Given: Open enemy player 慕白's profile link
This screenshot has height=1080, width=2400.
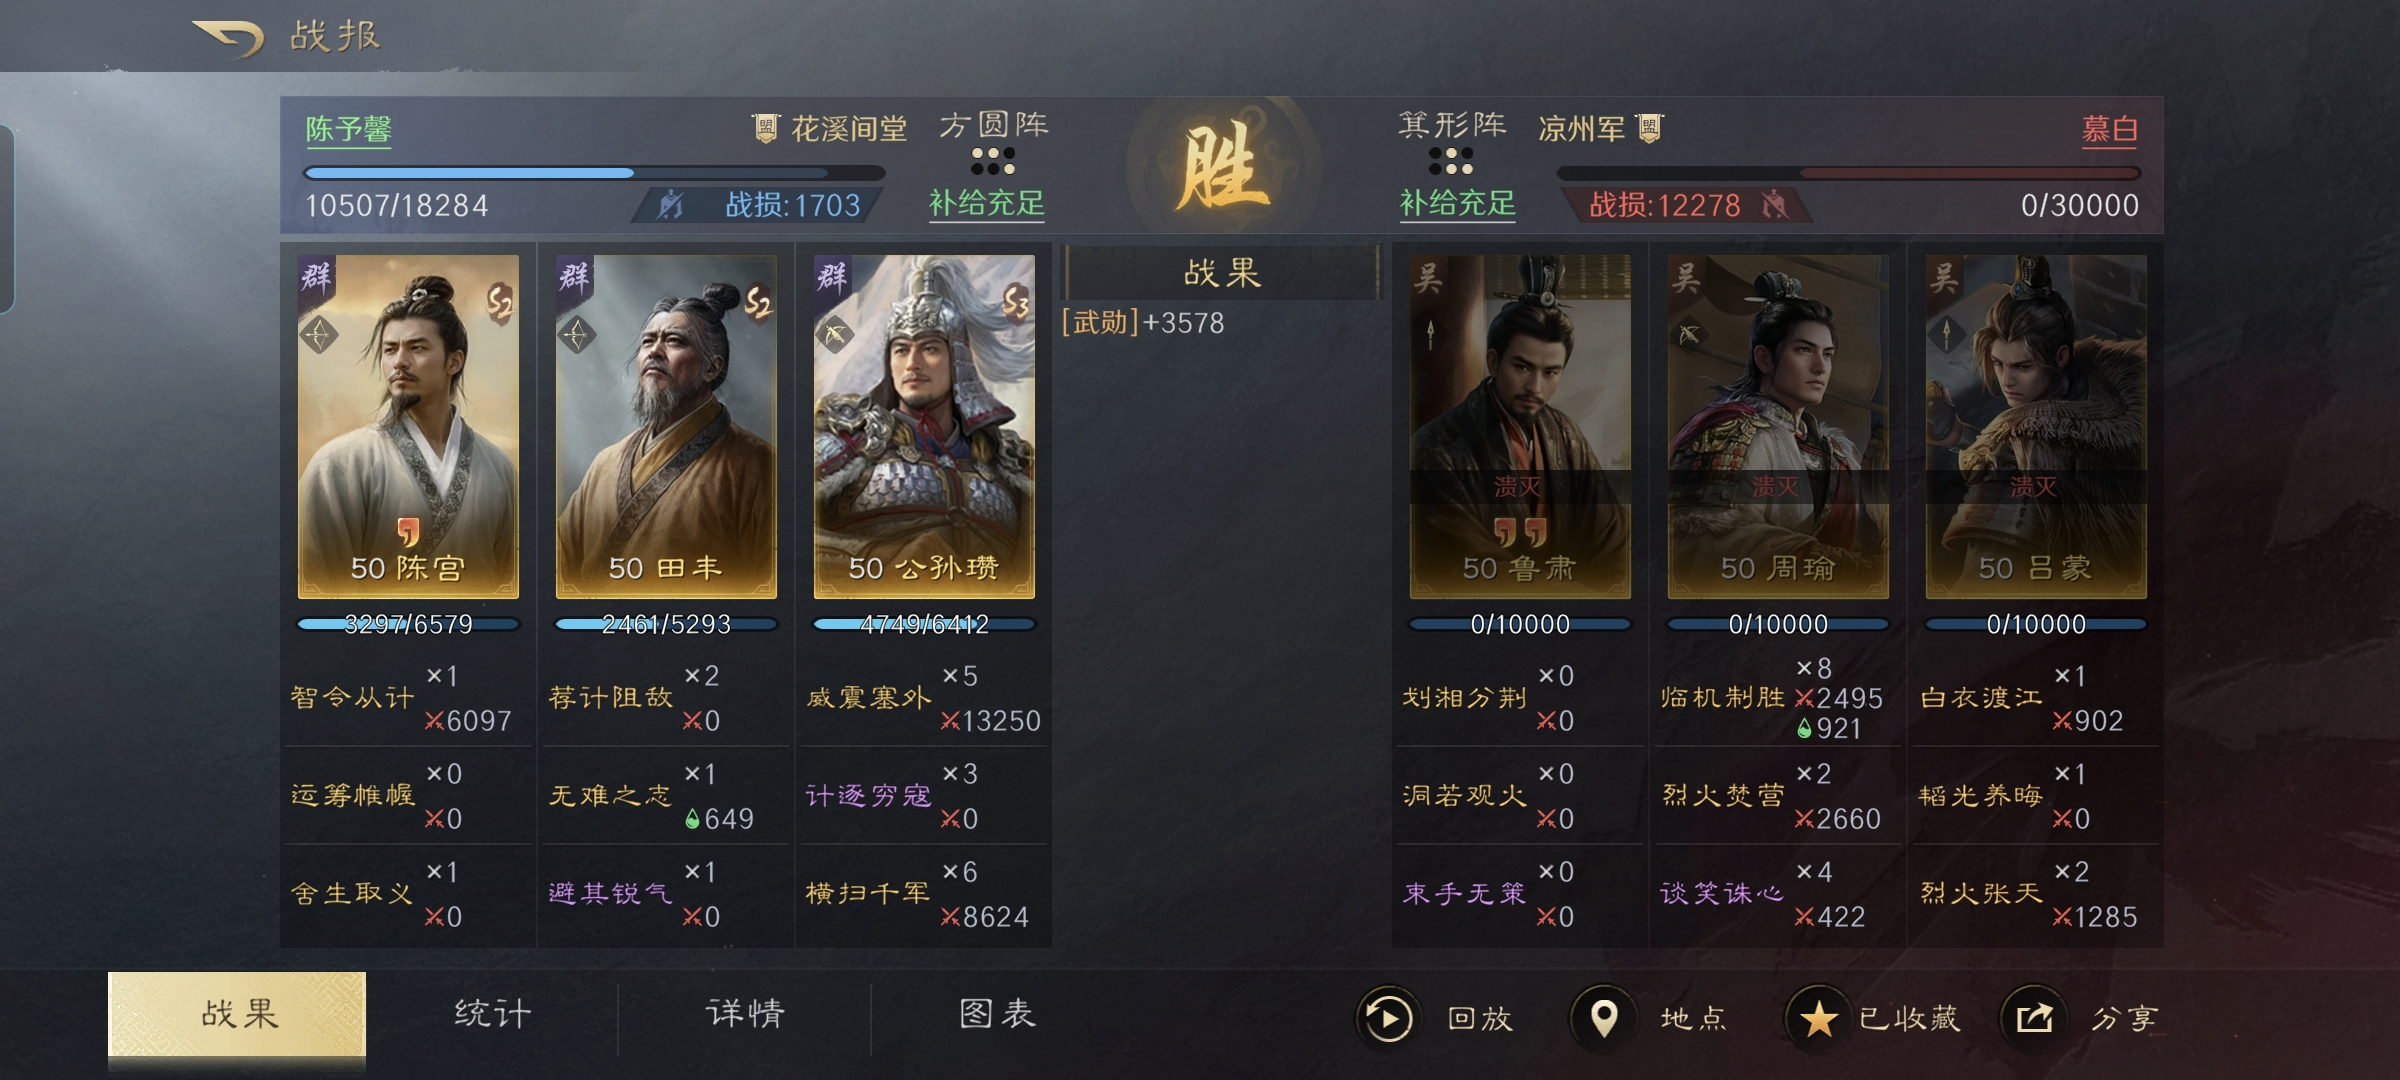Looking at the screenshot, I should pyautogui.click(x=2110, y=129).
